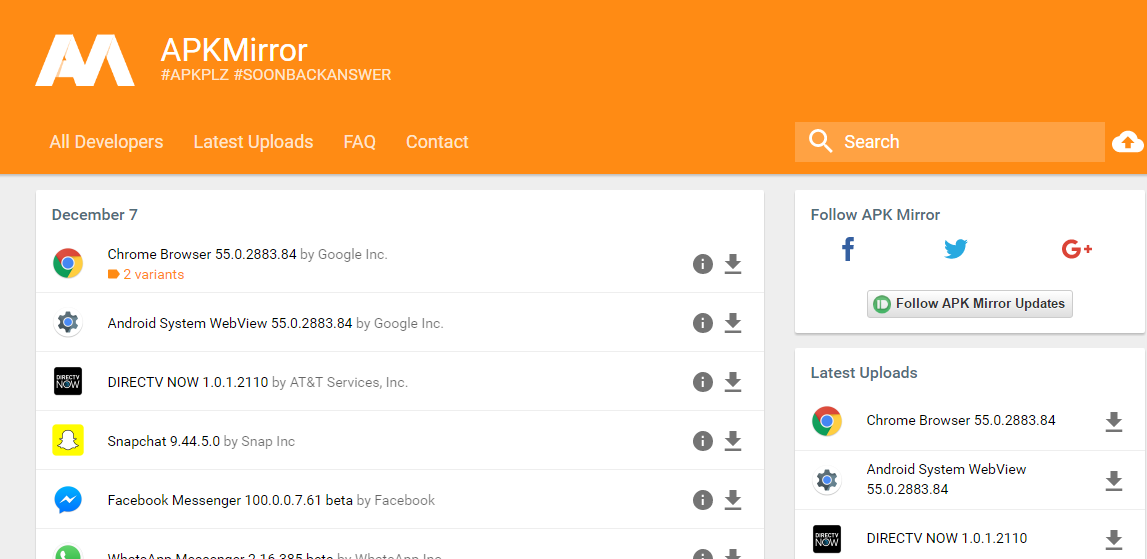The height and width of the screenshot is (559, 1147).
Task: Click AT&T Services, Inc. developer name
Action: [348, 382]
